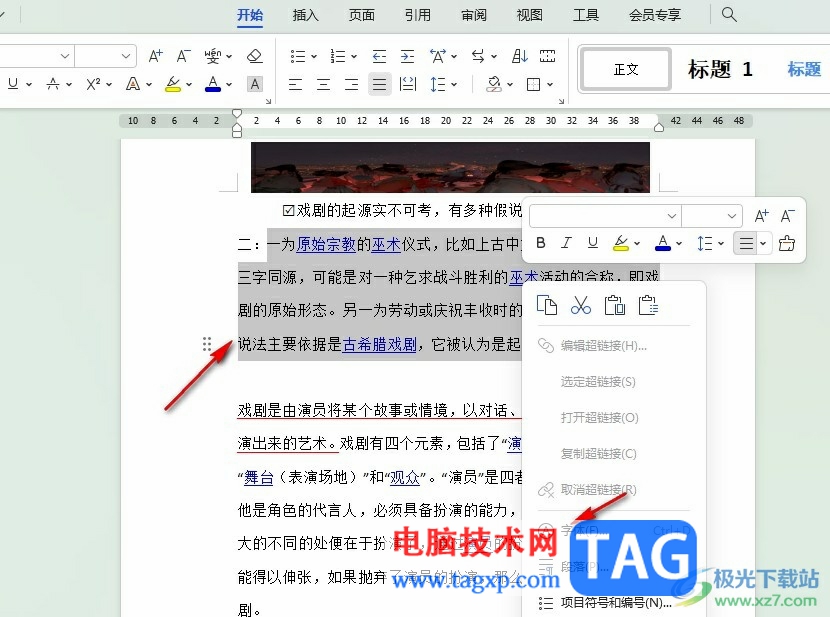Switch to the 视图 tab

click(x=530, y=15)
